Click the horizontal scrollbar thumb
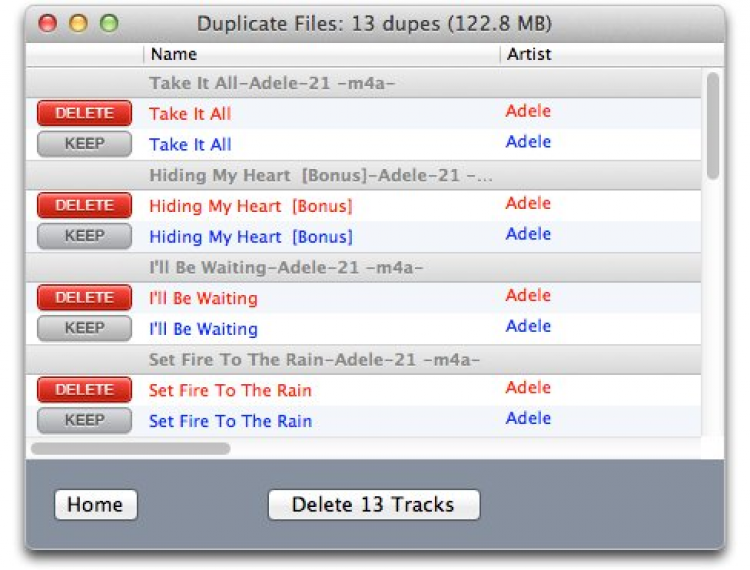The image size is (750, 570). 130,449
